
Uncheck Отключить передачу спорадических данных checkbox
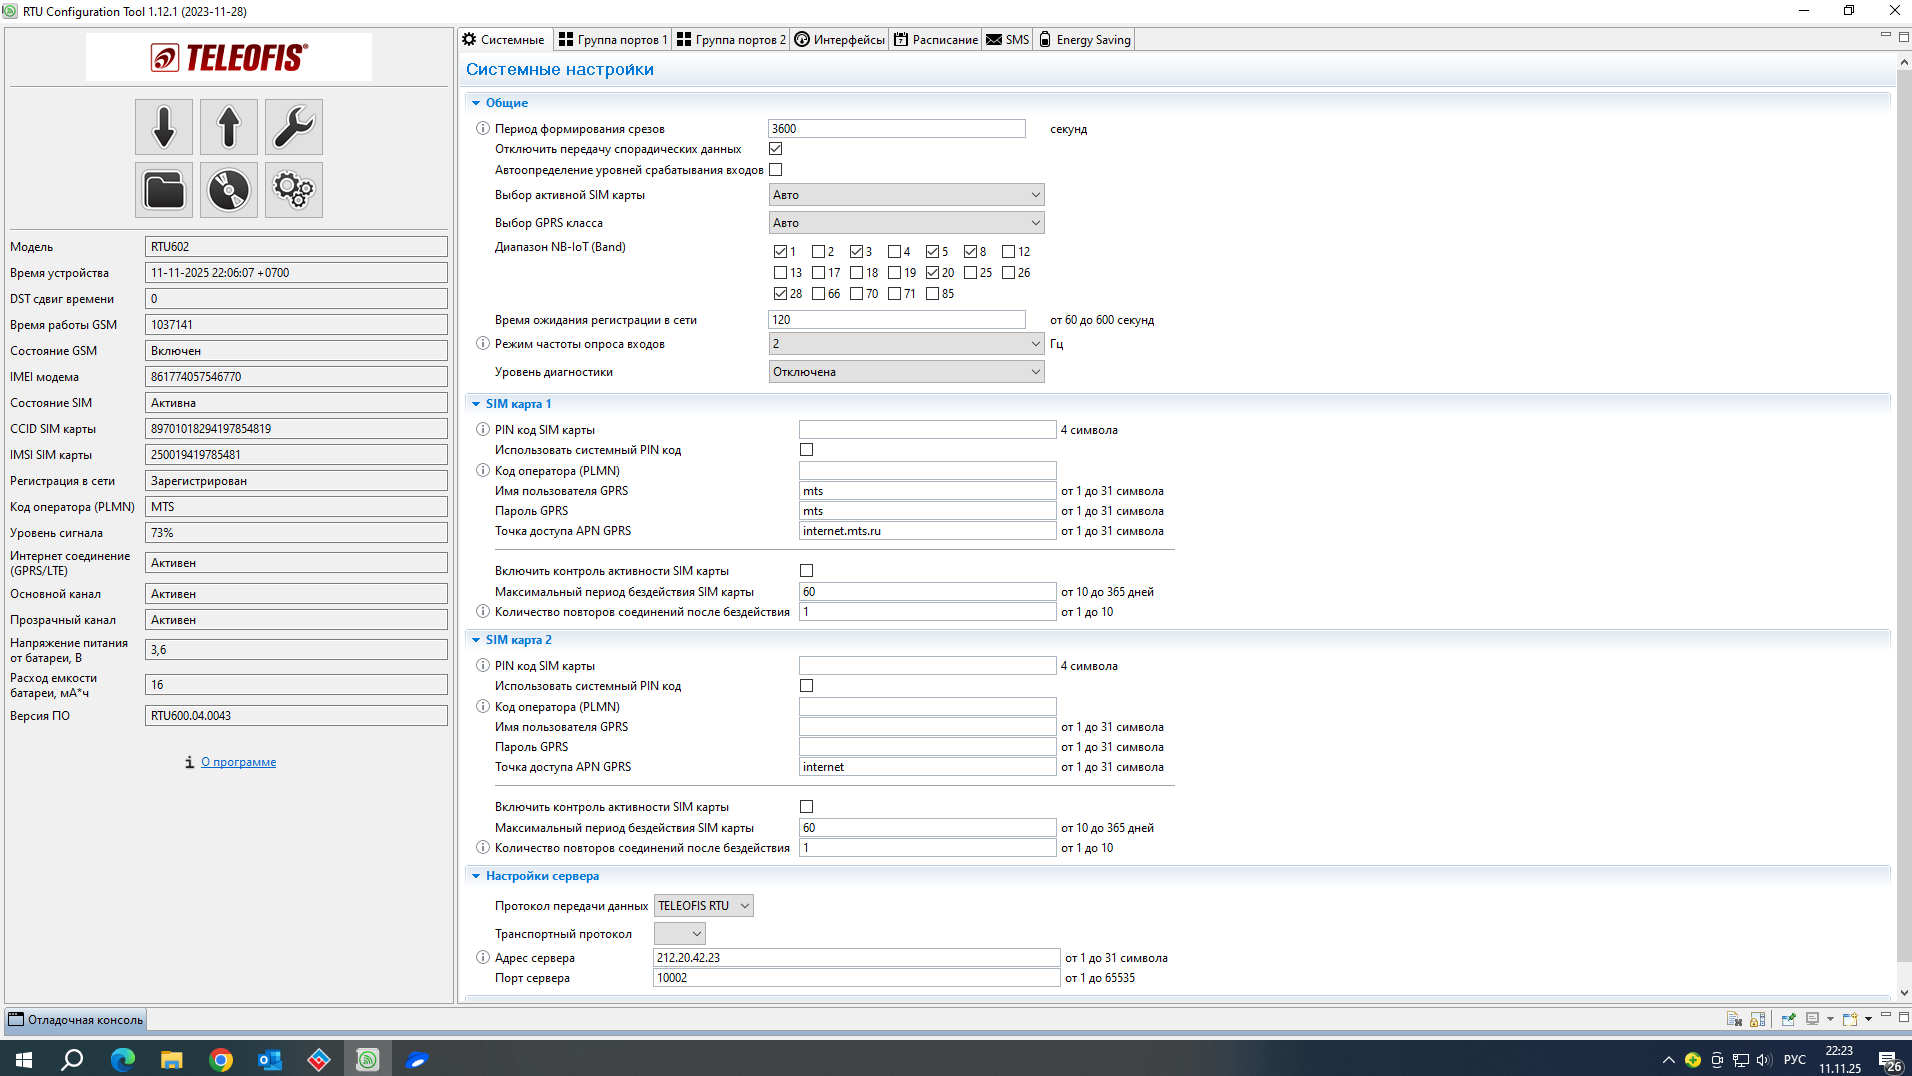[x=776, y=149]
